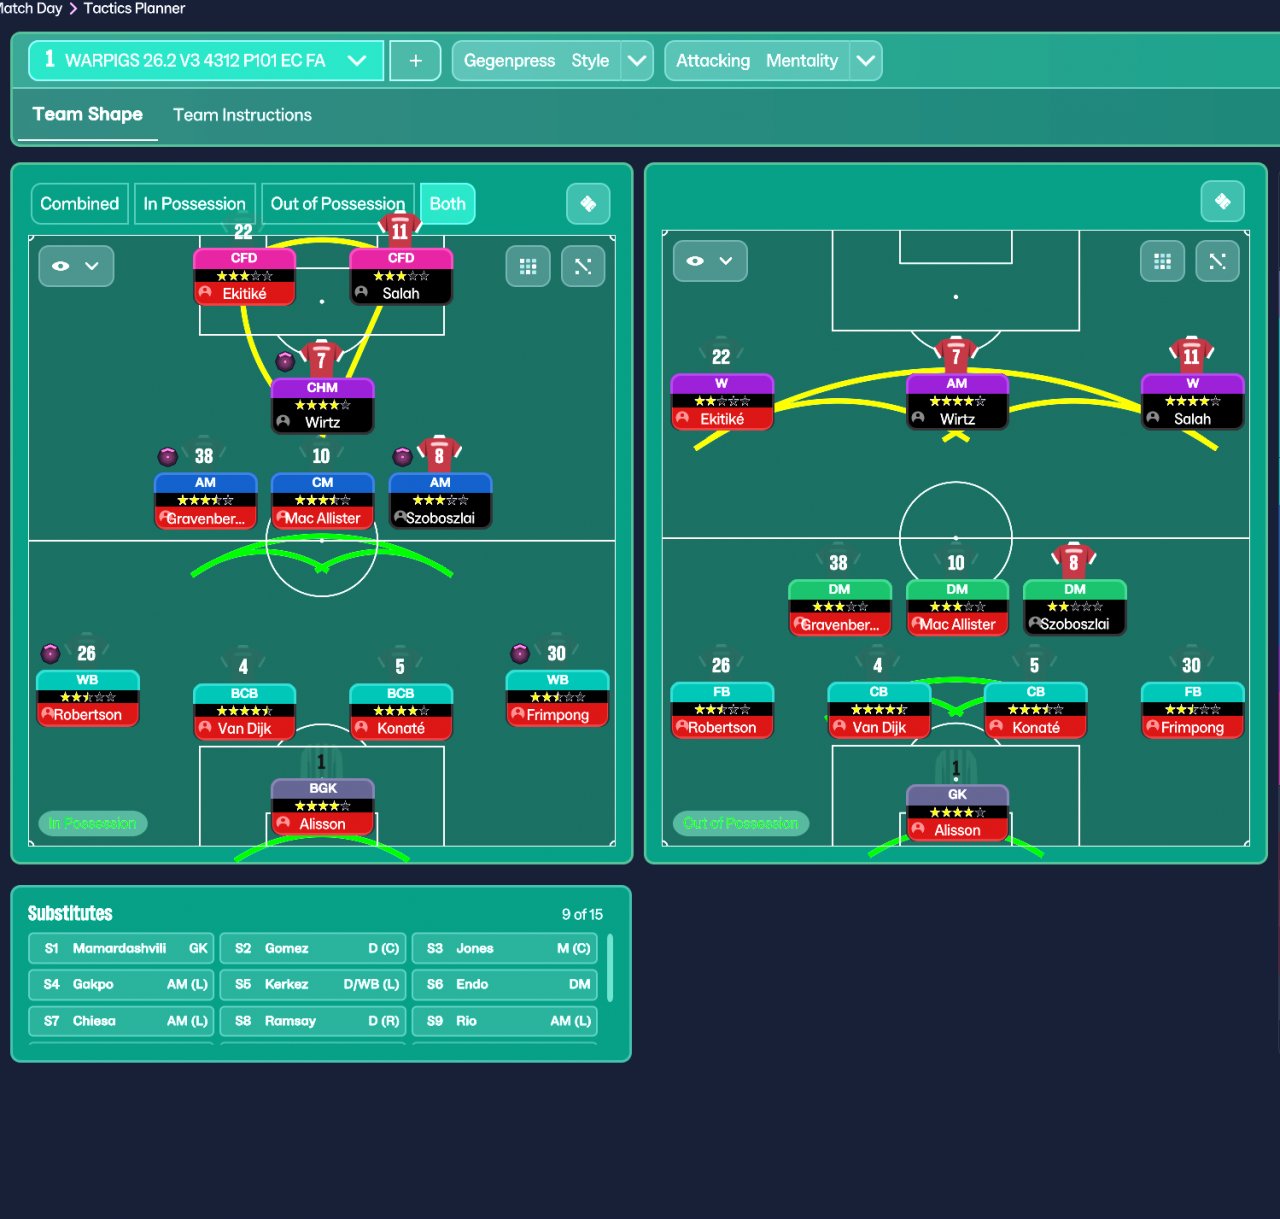Open the eye visibility dropdown on the Out of Possession pitch
This screenshot has height=1219, width=1280.
(x=710, y=261)
